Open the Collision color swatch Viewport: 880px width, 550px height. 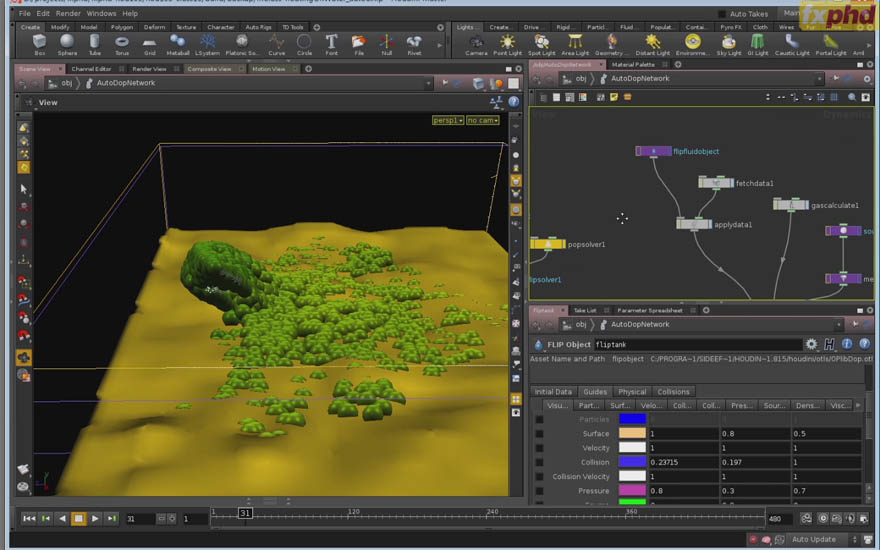coord(632,462)
